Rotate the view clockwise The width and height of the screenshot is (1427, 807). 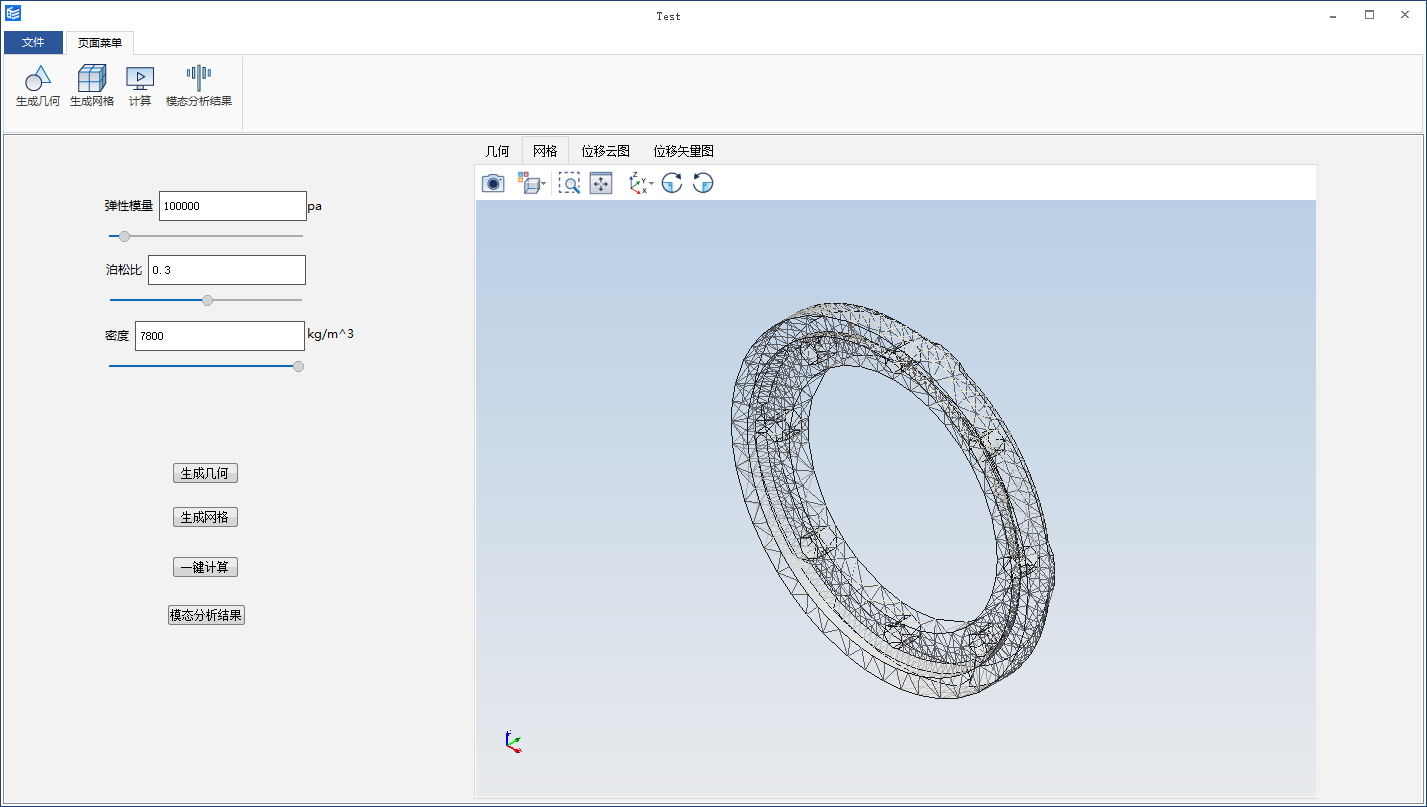point(672,183)
